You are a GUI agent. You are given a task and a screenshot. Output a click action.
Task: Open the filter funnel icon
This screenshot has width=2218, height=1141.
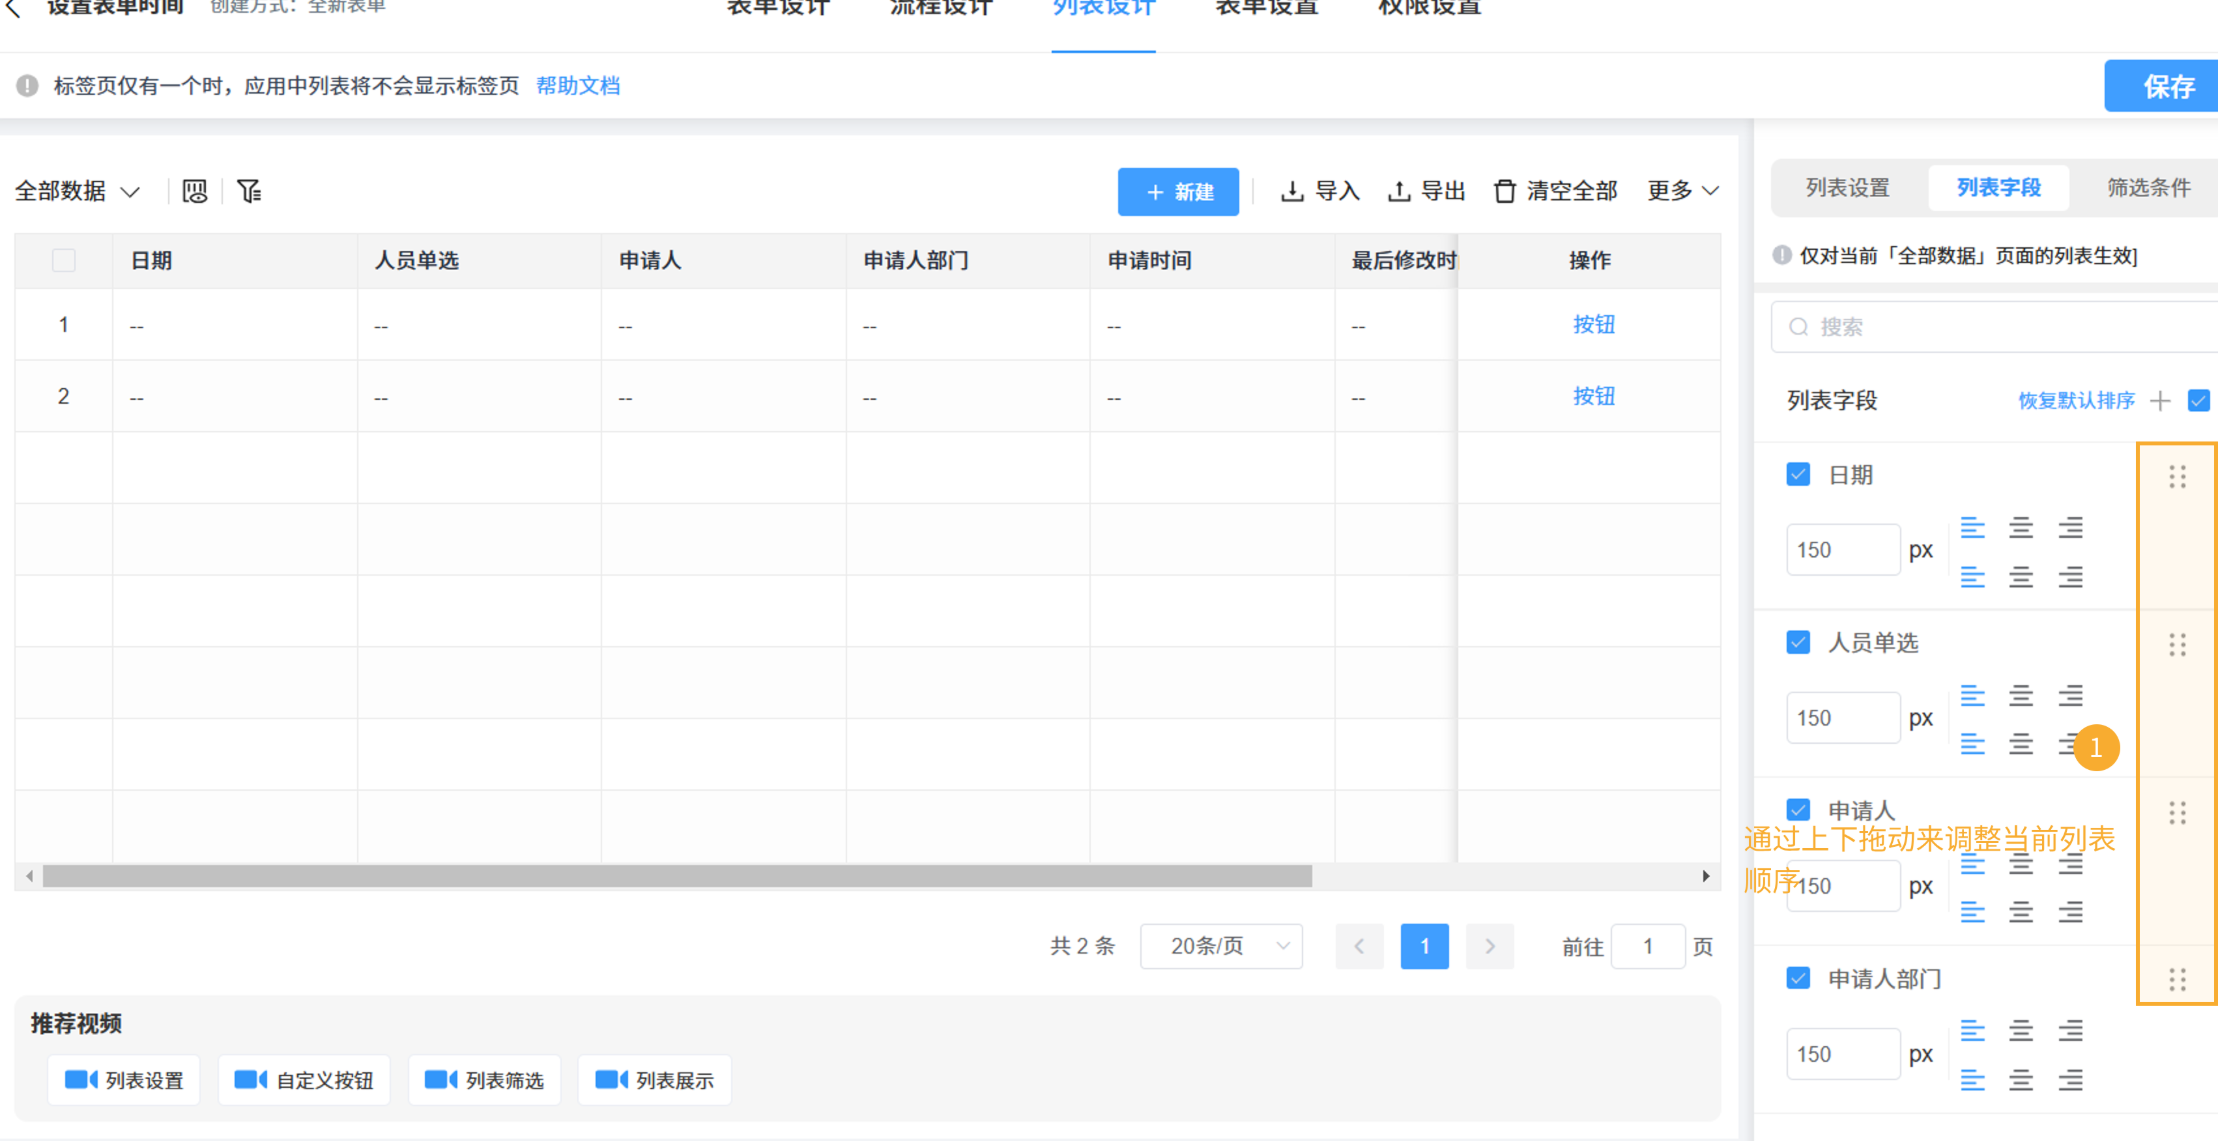tap(249, 191)
